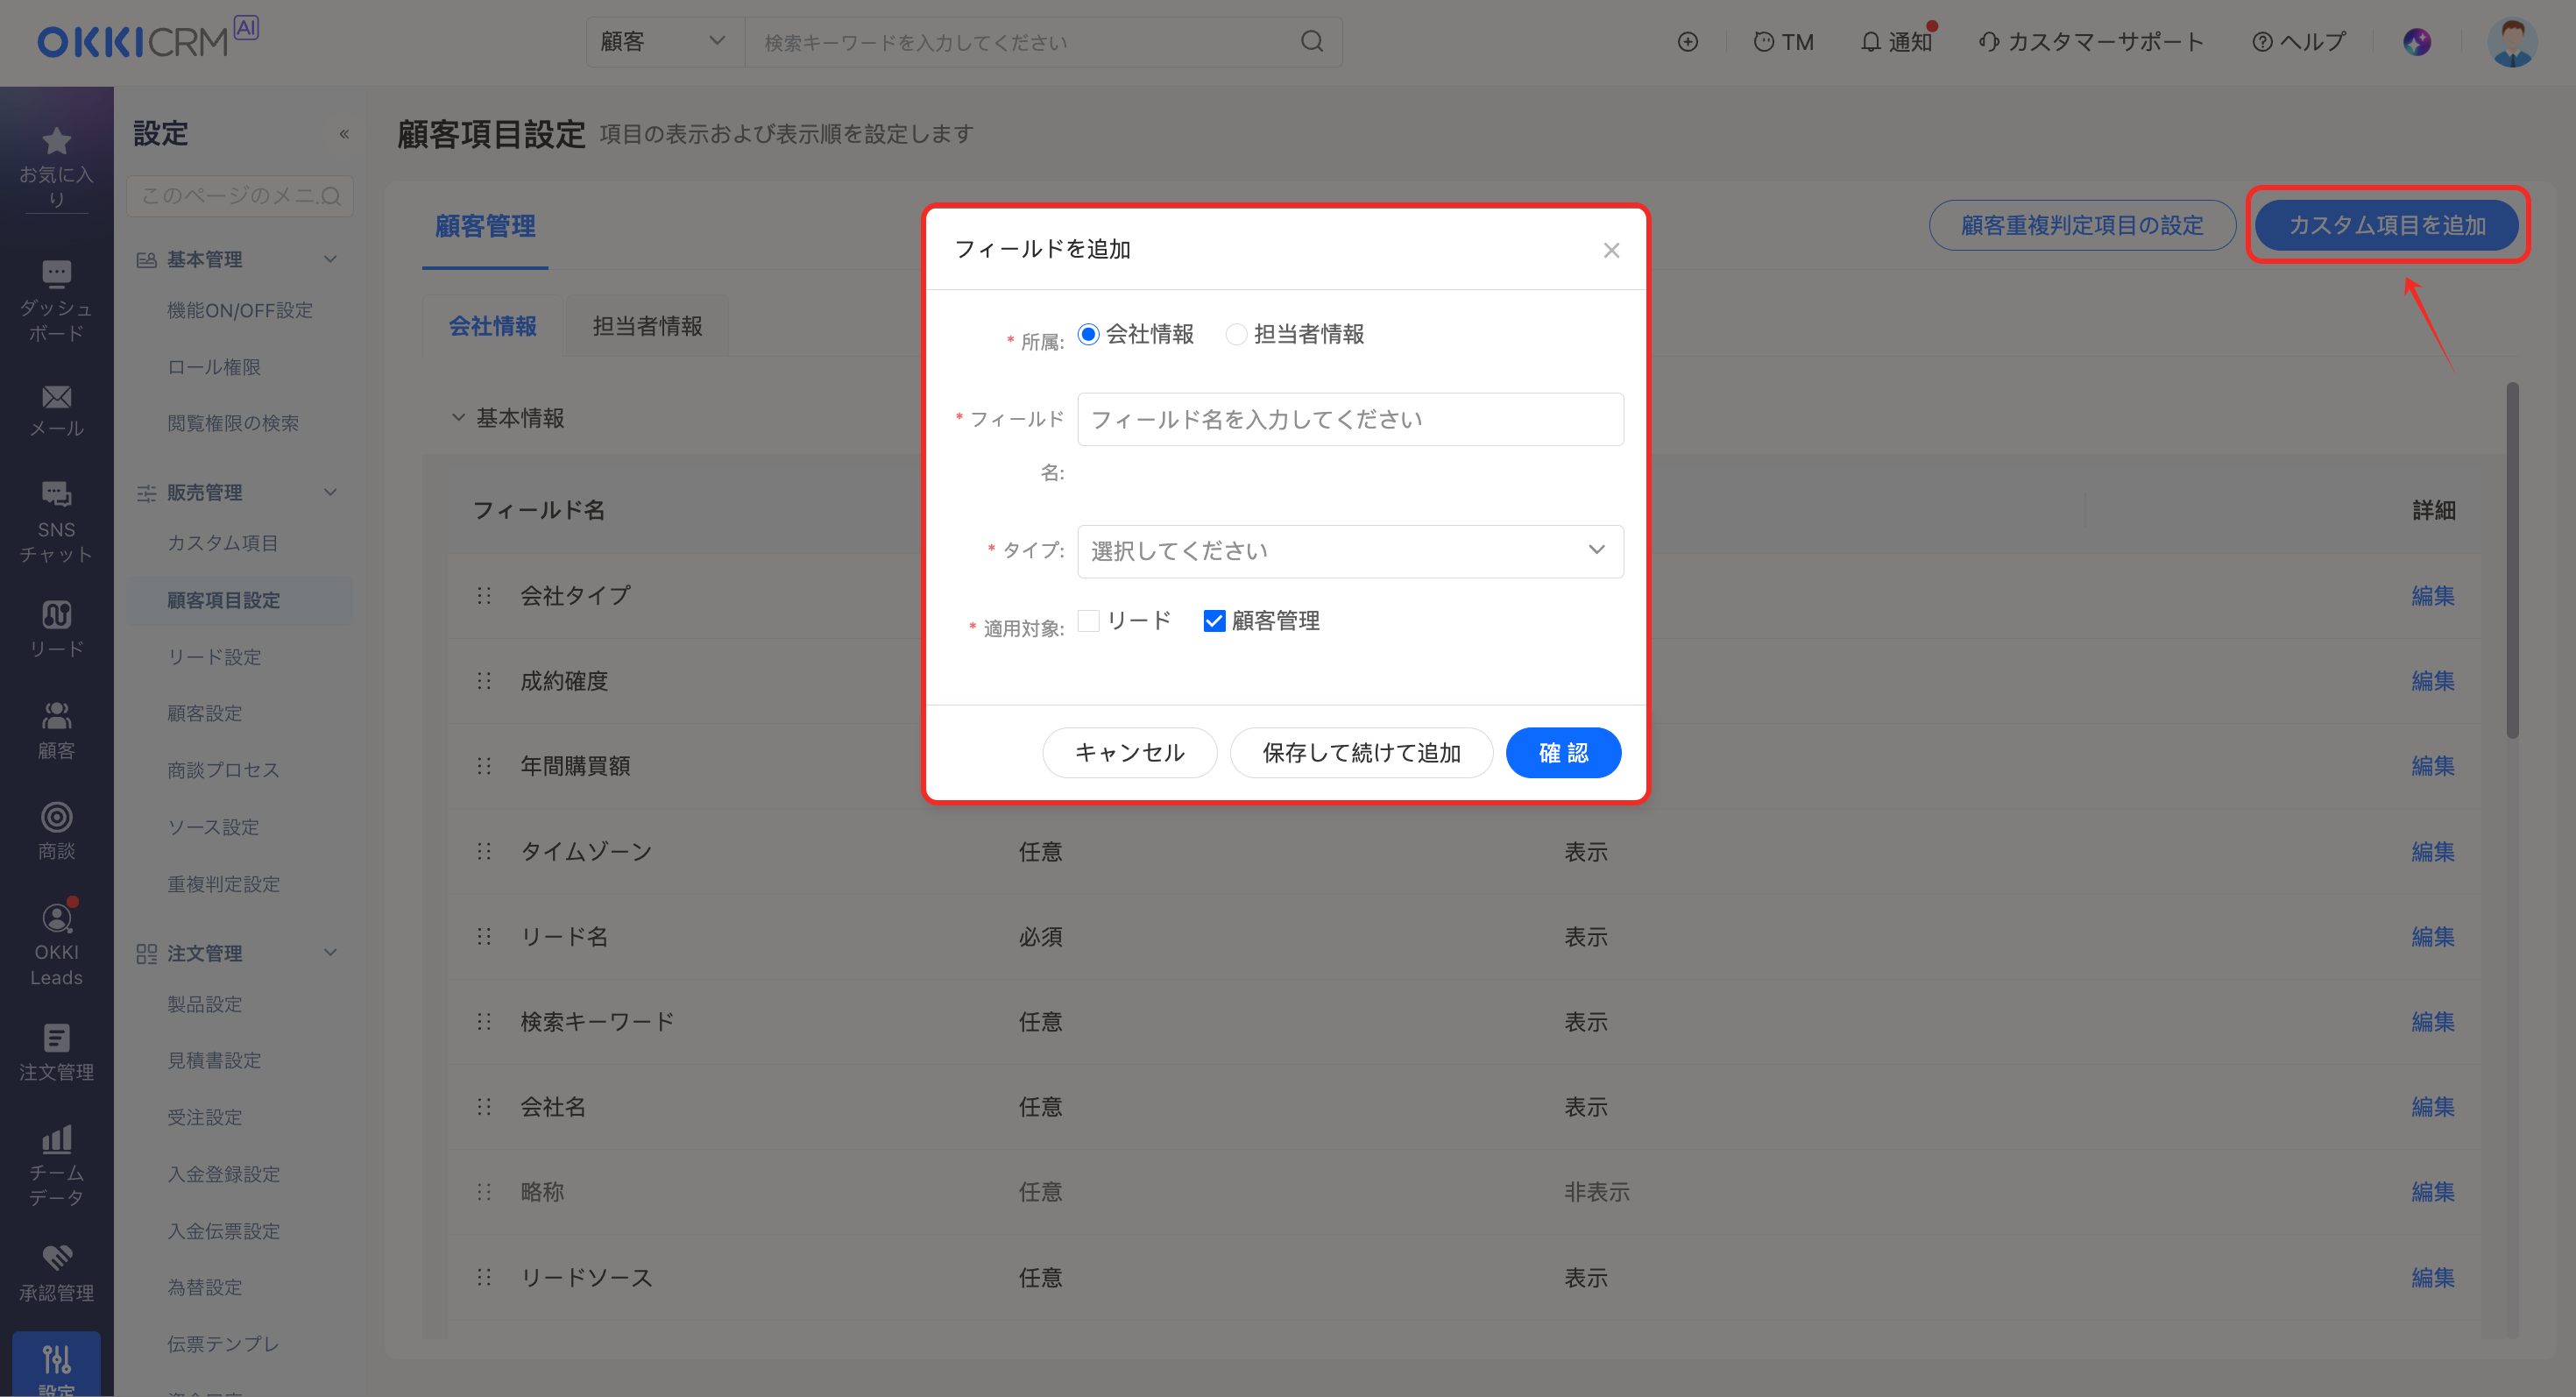
Task: Click drag handle for 検索キーワード row
Action: tap(484, 1021)
